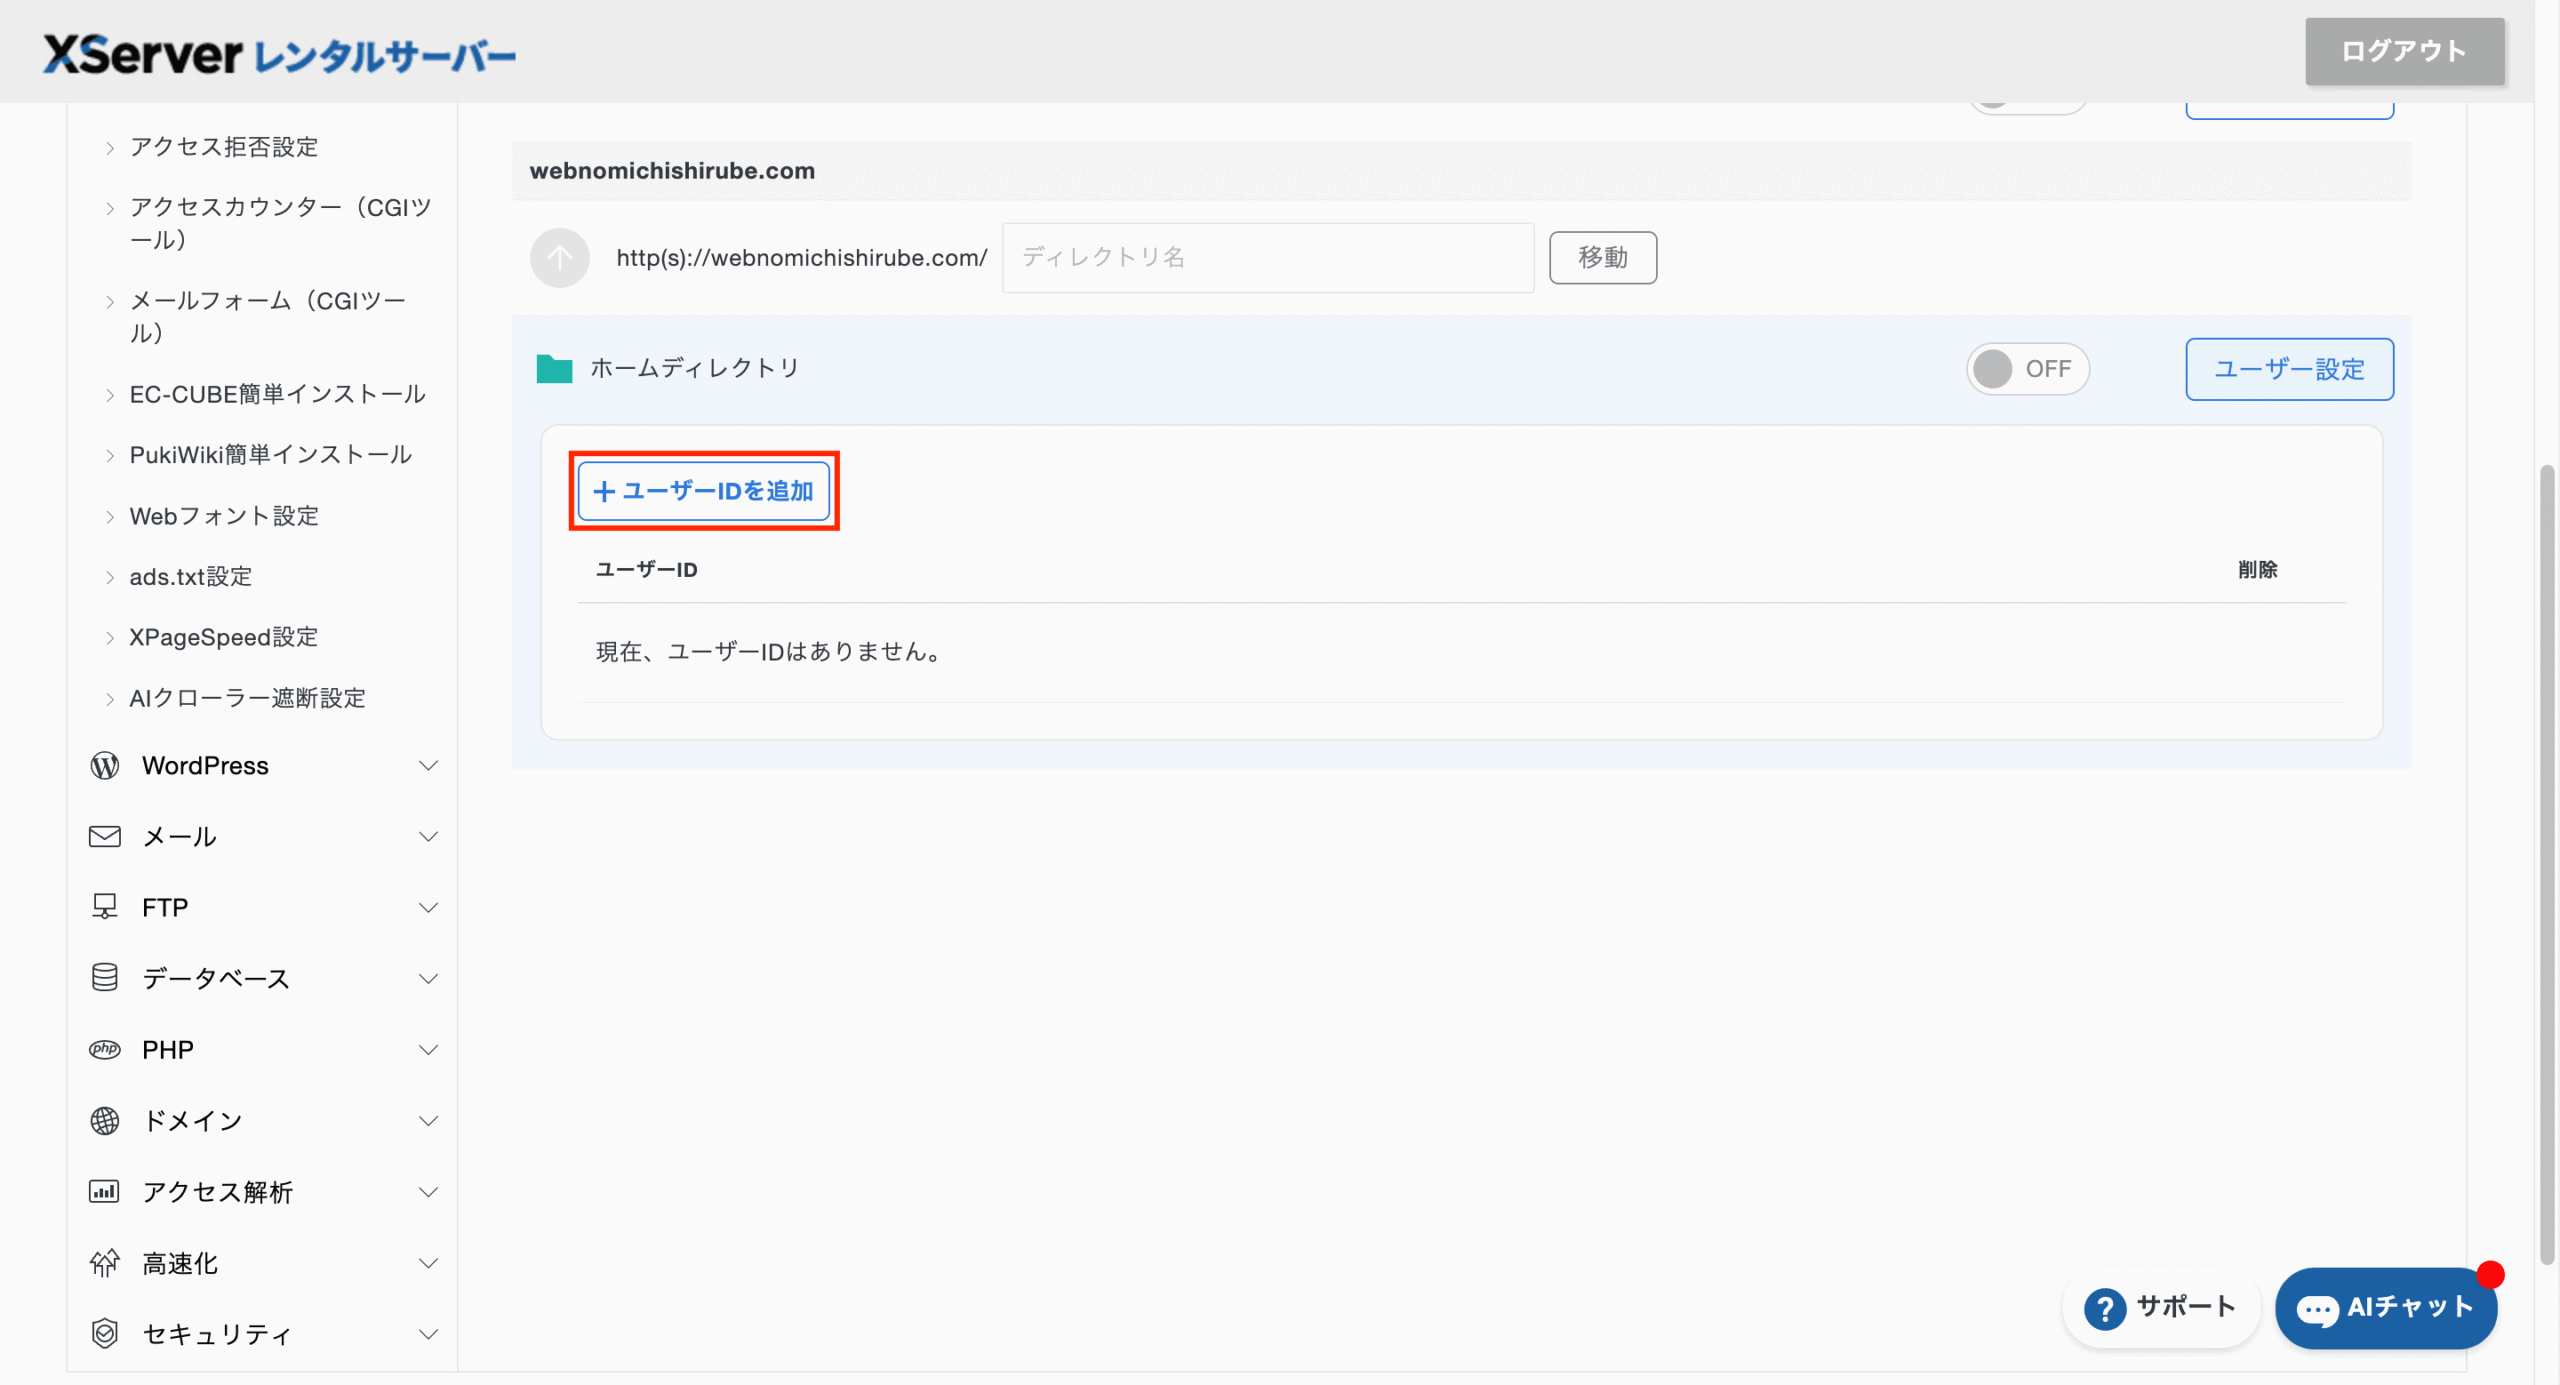
Task: Open ads.txt設定 menu item
Action: pos(191,577)
